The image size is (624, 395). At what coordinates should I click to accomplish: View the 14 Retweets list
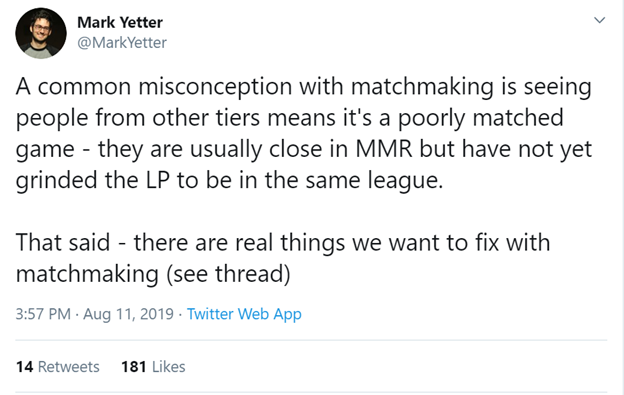point(58,366)
